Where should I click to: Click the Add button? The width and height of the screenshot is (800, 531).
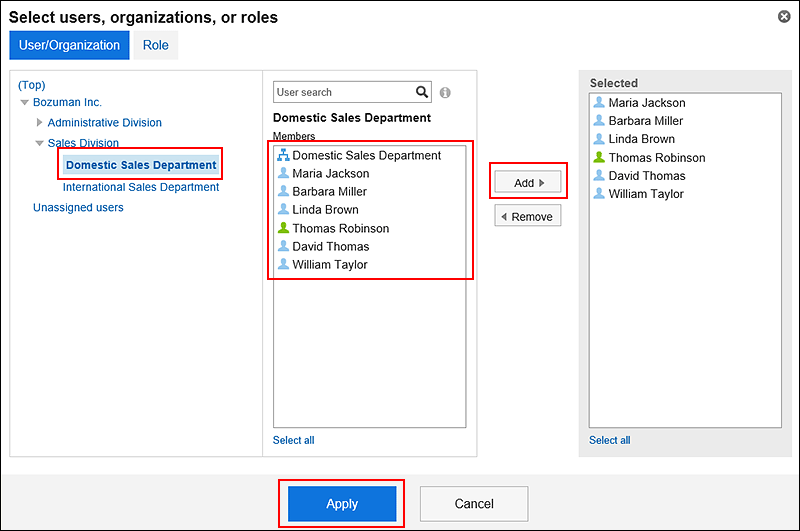coord(528,182)
